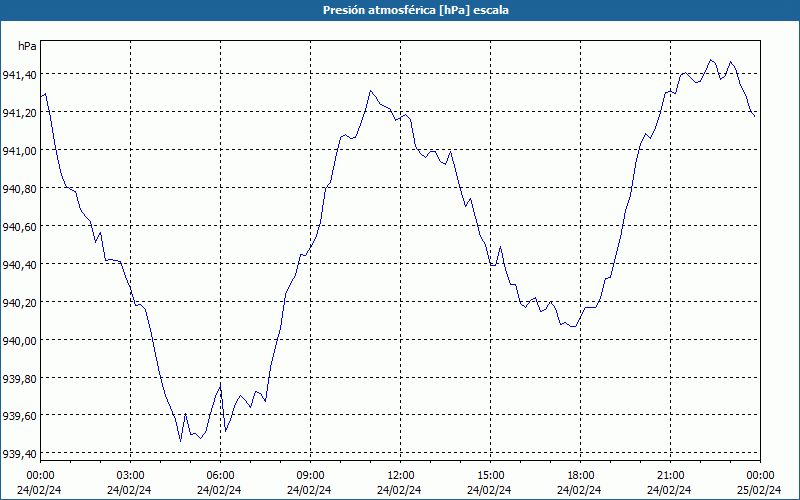Select the 940,80 y-axis value
800x500 pixels.
point(19,189)
